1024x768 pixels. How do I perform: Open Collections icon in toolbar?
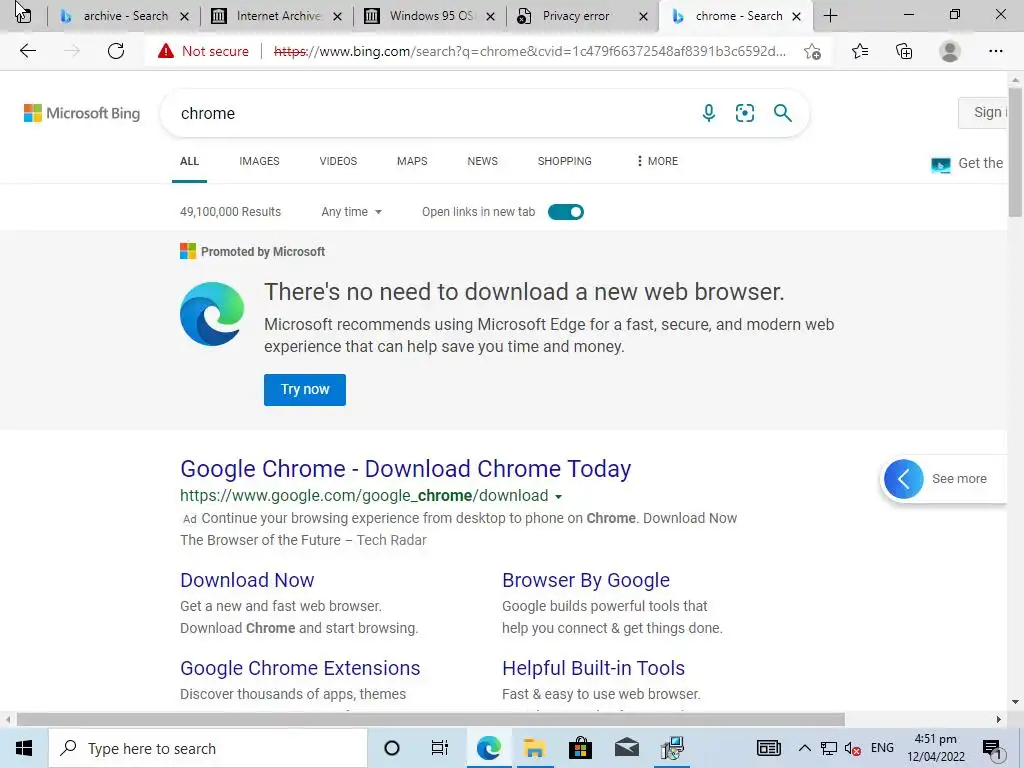click(x=904, y=51)
